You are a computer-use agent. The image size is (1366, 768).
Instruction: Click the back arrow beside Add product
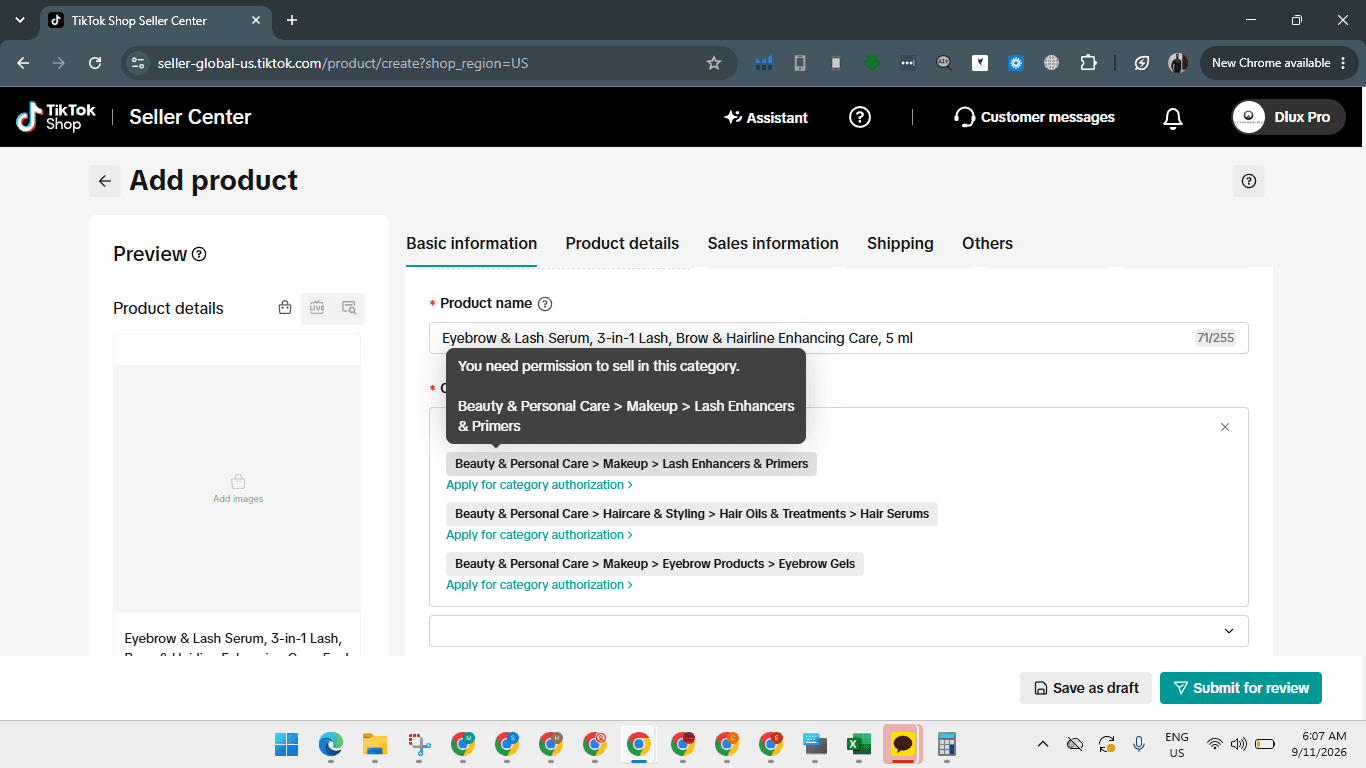pos(105,181)
